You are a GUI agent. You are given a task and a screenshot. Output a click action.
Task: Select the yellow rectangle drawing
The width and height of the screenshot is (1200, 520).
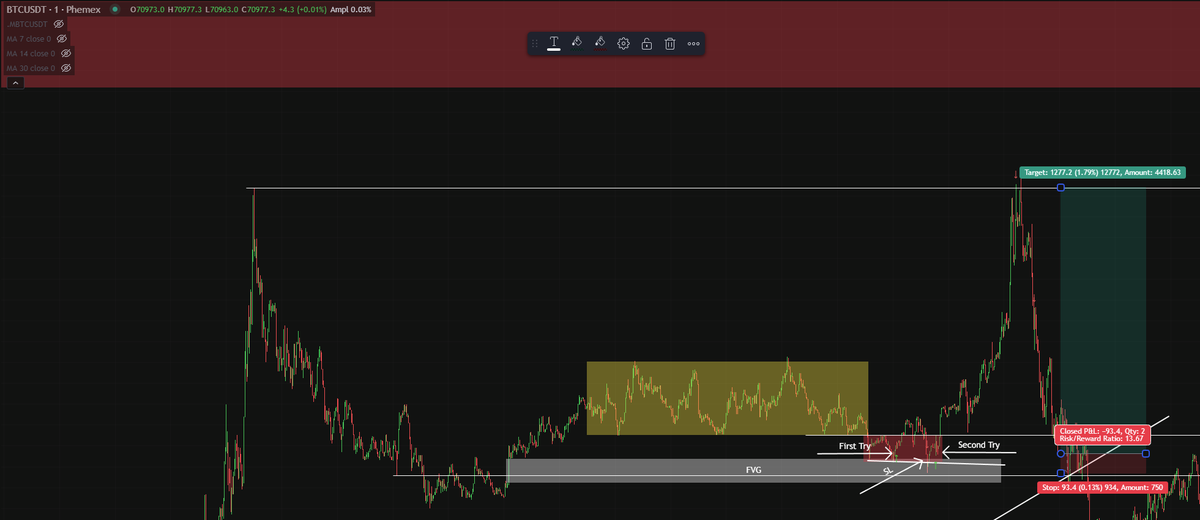click(x=727, y=398)
